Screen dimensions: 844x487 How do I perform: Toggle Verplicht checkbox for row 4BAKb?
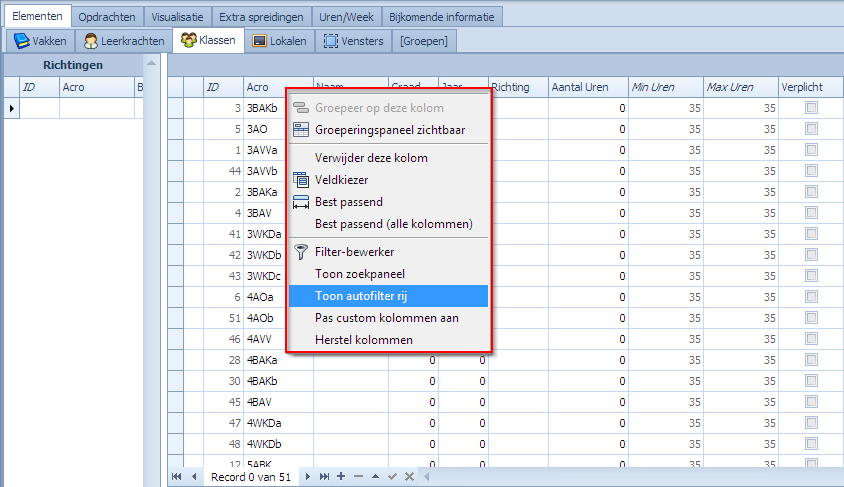click(x=811, y=380)
